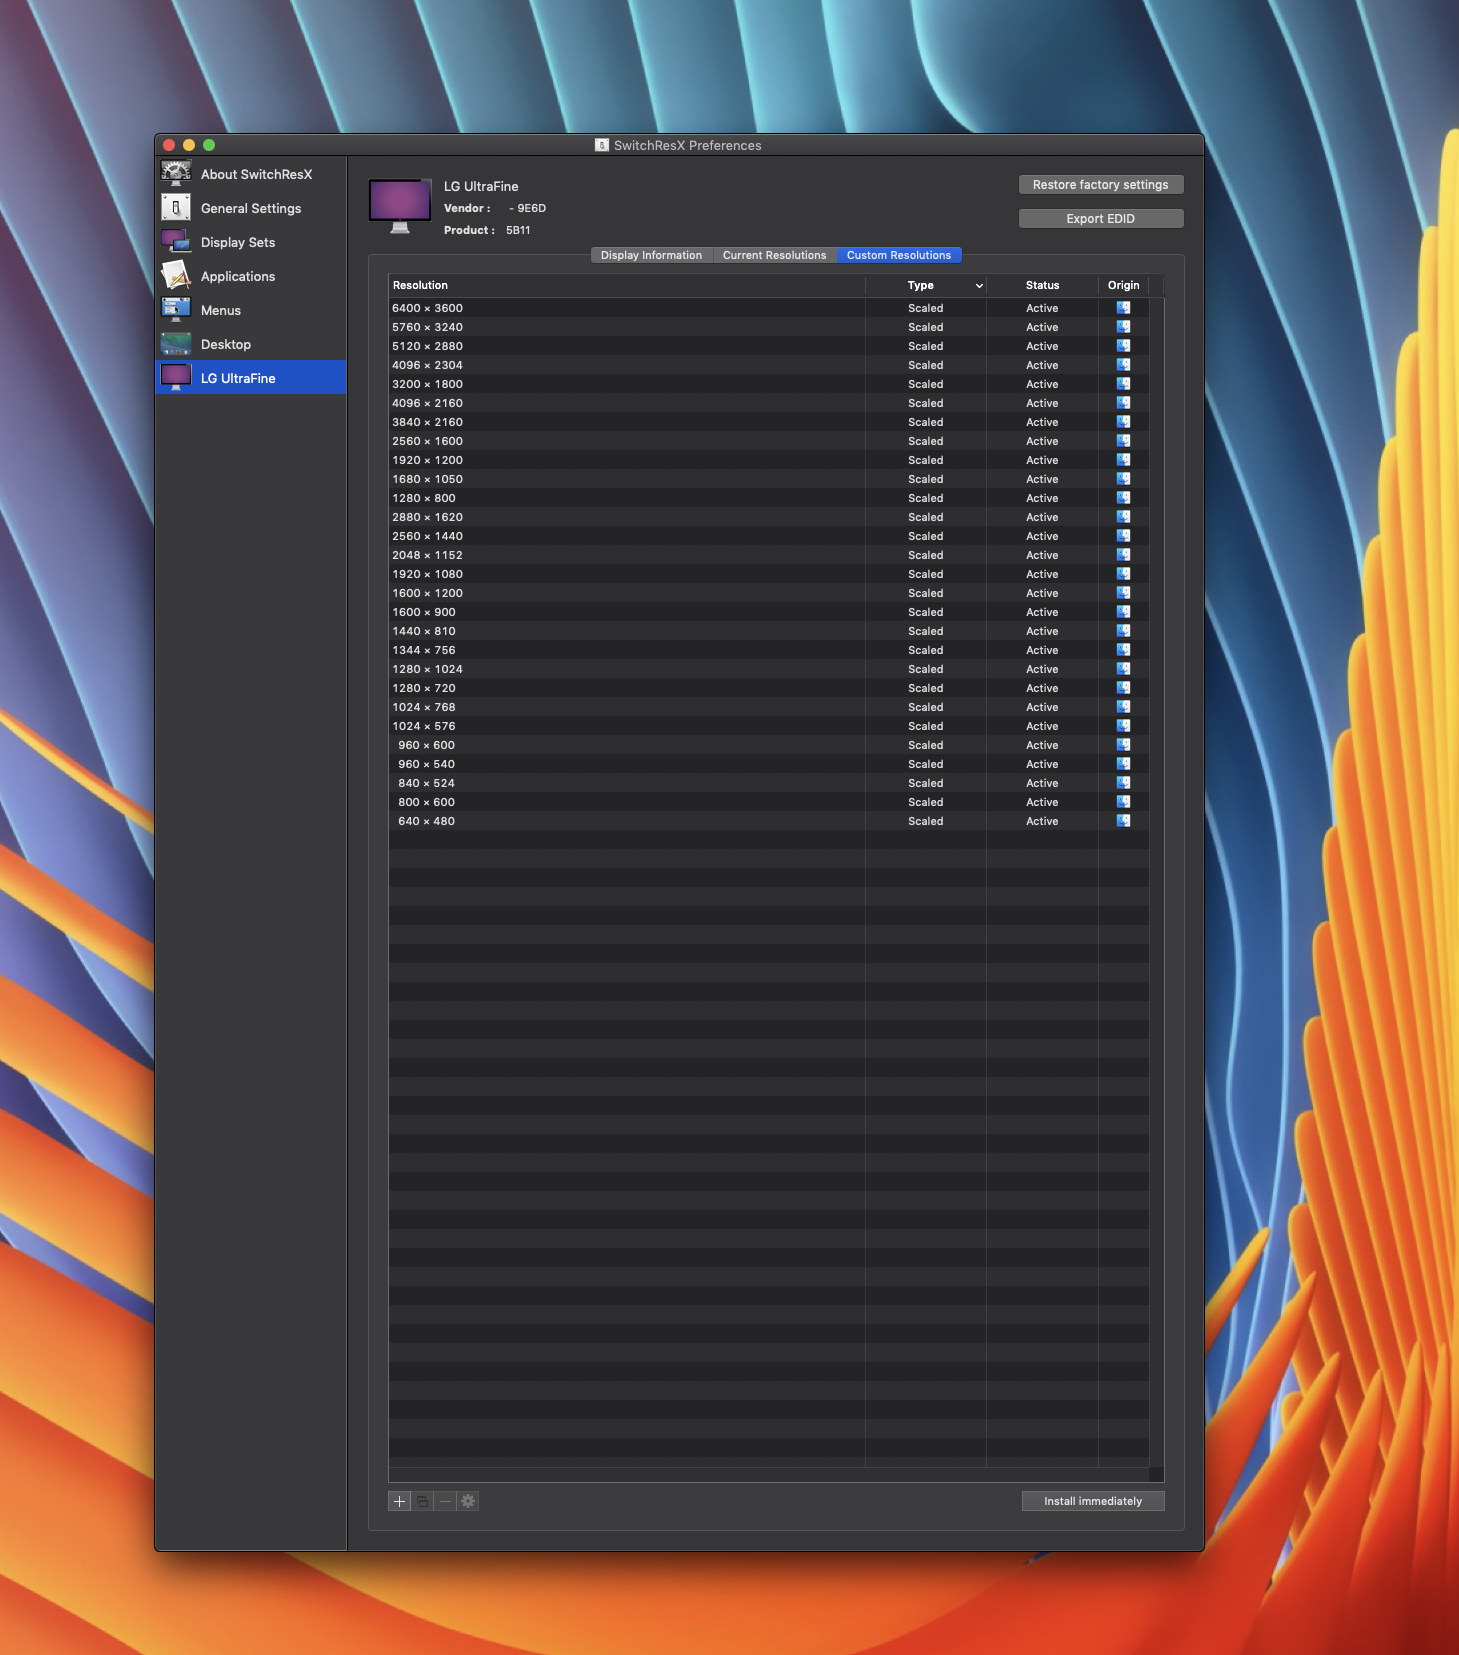Click the title bar document icon
Viewport: 1459px width, 1655px height.
tap(602, 145)
